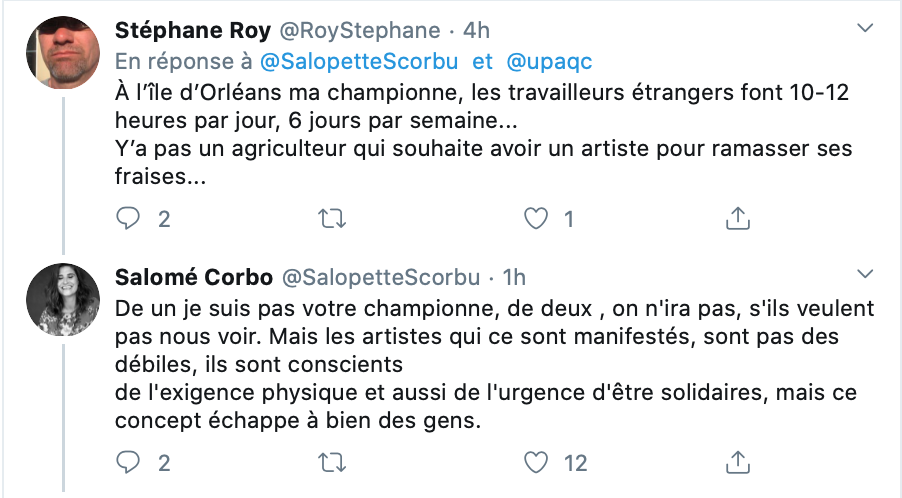The width and height of the screenshot is (902, 498).
Task: Click Stéphane Roy's profile picture
Action: pyautogui.click(x=63, y=52)
